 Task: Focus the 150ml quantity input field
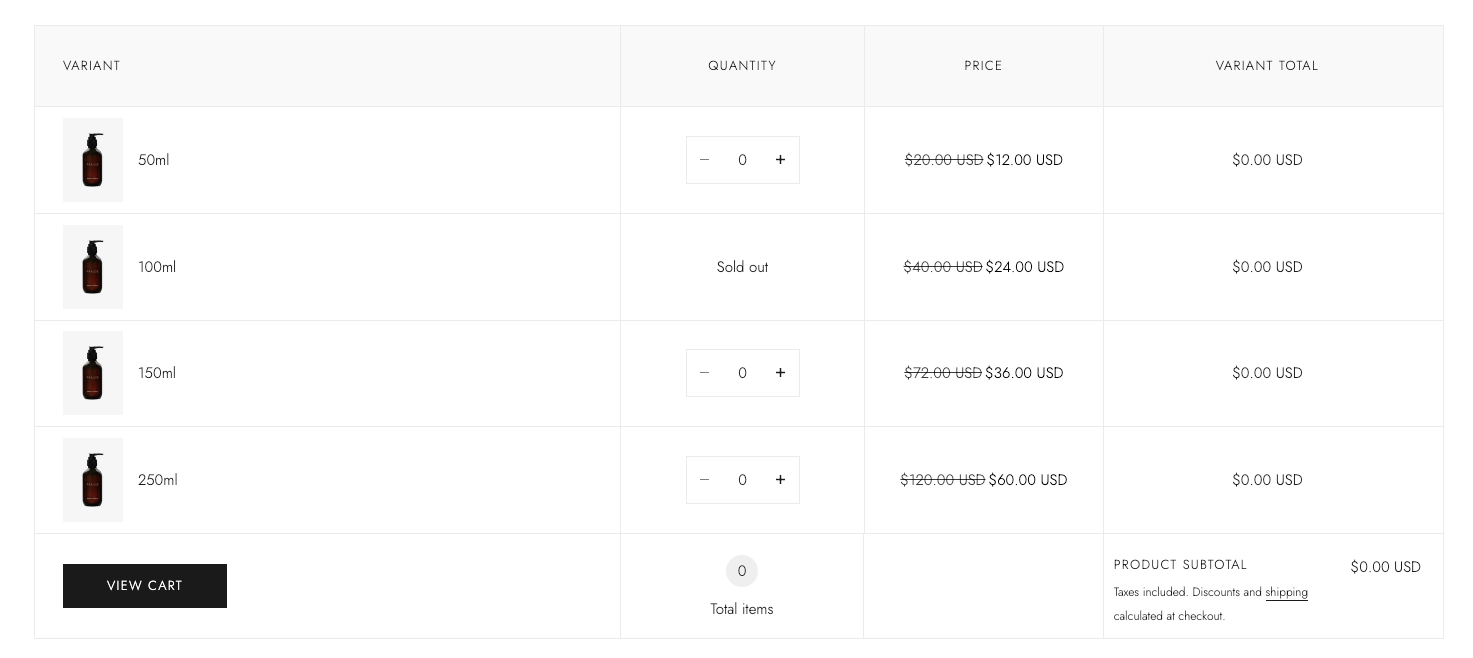(742, 373)
